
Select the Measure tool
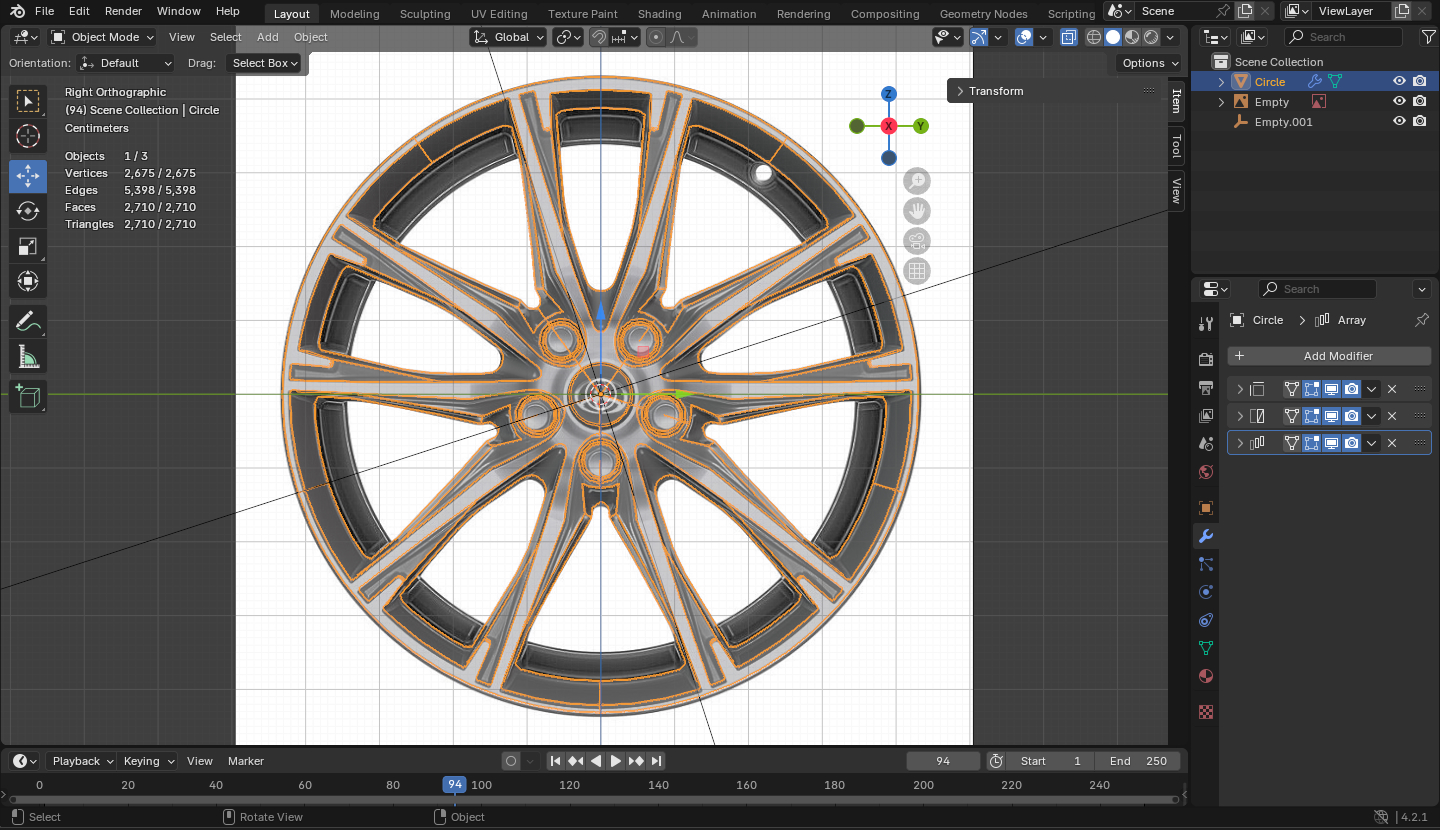coord(28,356)
